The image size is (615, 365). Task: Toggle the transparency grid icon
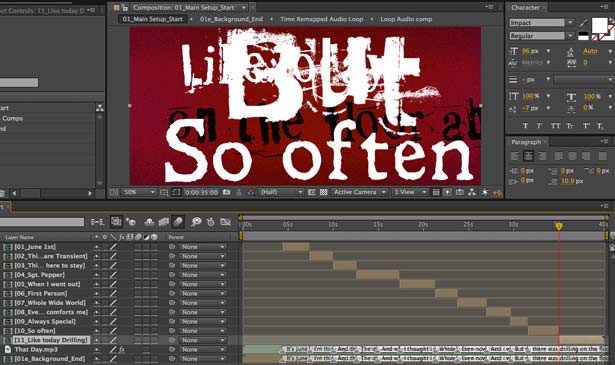324,192
